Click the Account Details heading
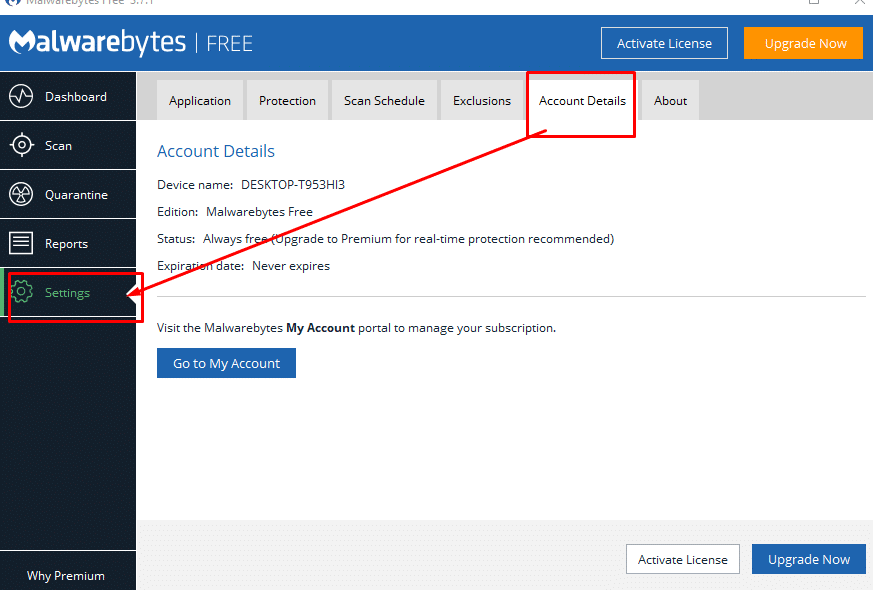Screen dimensions: 873x590 pos(216,151)
